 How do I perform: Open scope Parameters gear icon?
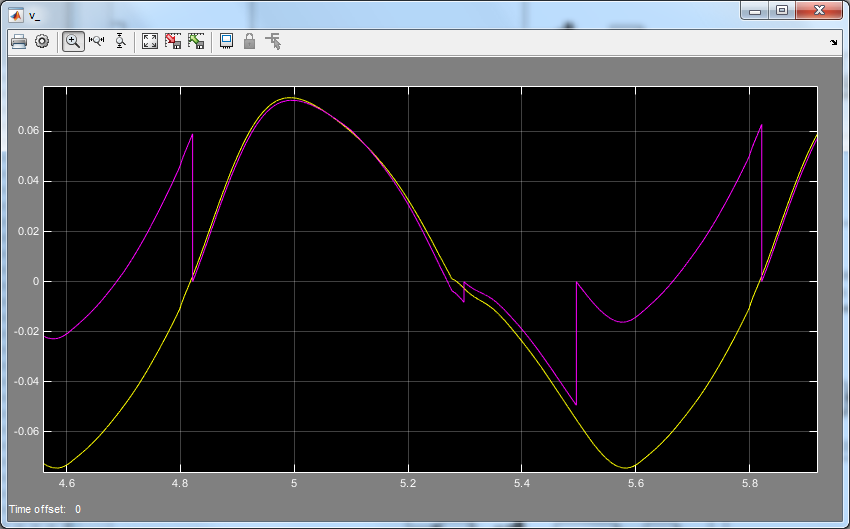click(x=42, y=41)
